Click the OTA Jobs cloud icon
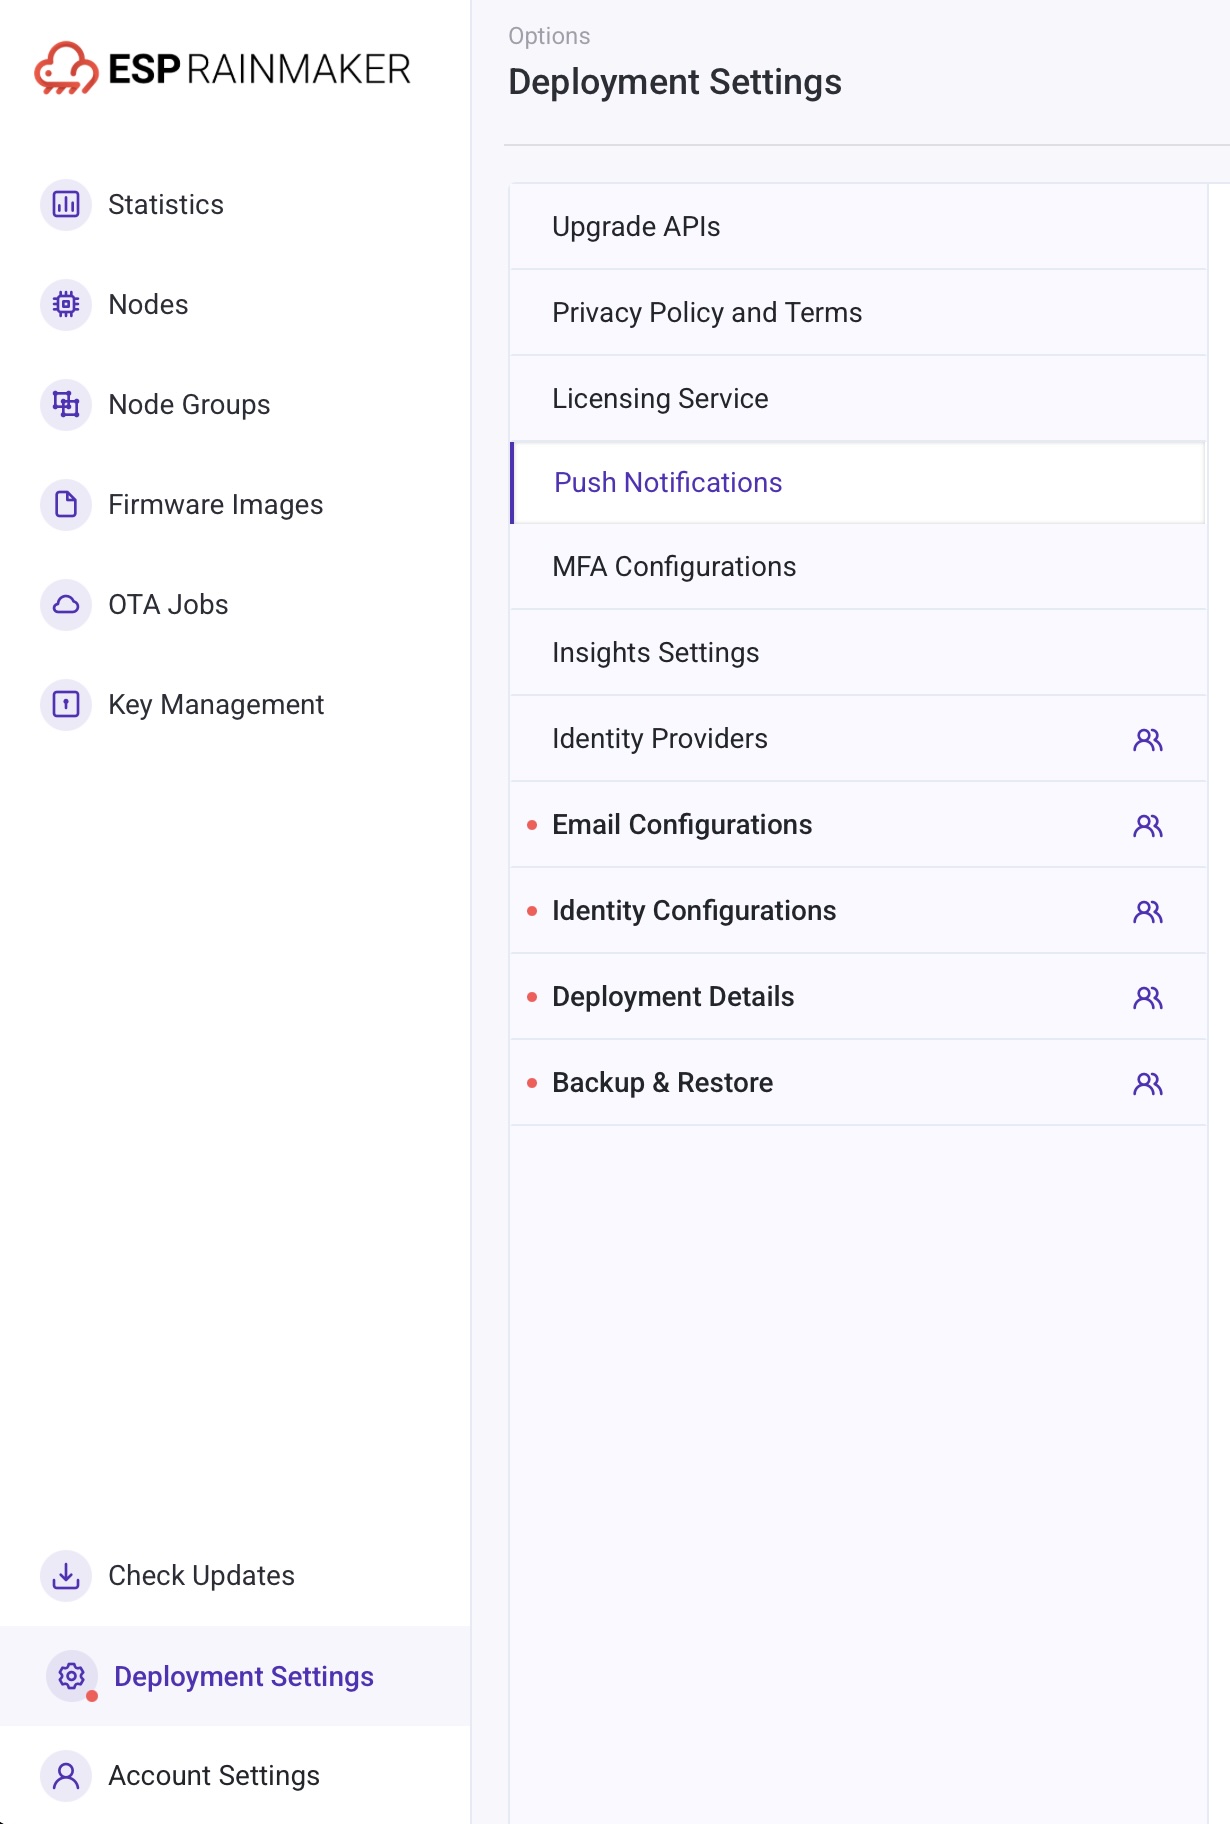1230x1824 pixels. click(x=66, y=605)
